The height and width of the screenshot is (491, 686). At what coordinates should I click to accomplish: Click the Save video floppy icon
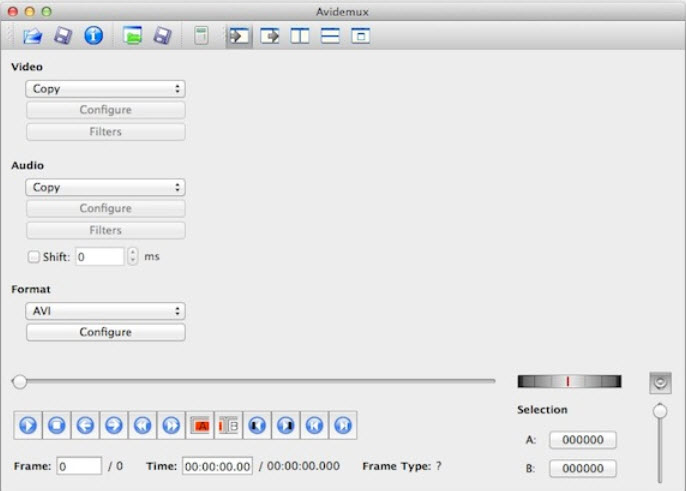(x=63, y=35)
